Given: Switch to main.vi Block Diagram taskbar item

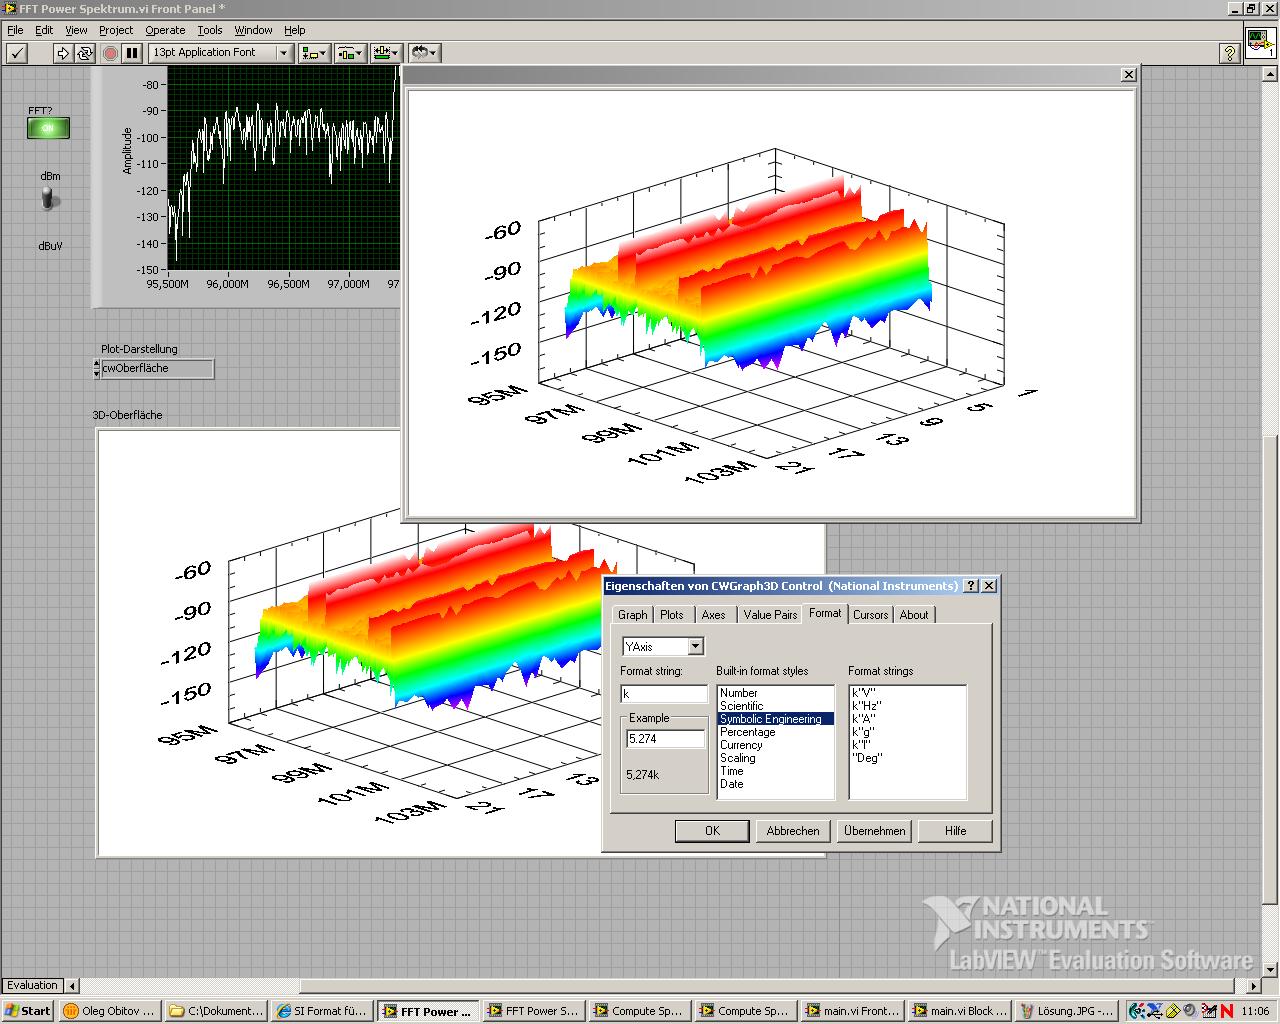Looking at the screenshot, I should (958, 1011).
